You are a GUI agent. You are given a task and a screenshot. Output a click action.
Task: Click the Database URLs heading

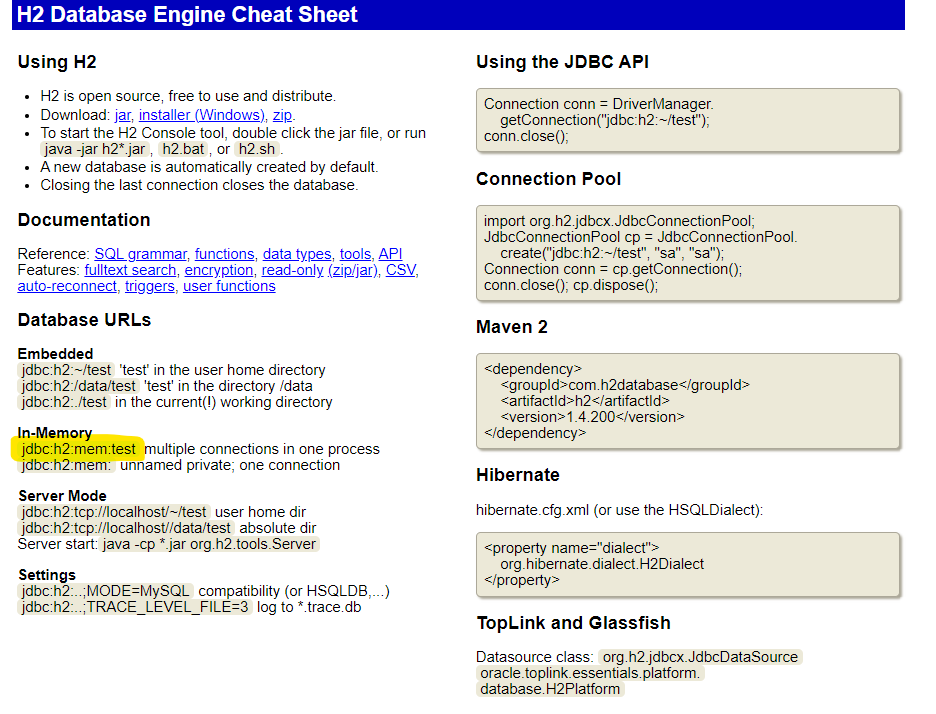point(84,320)
